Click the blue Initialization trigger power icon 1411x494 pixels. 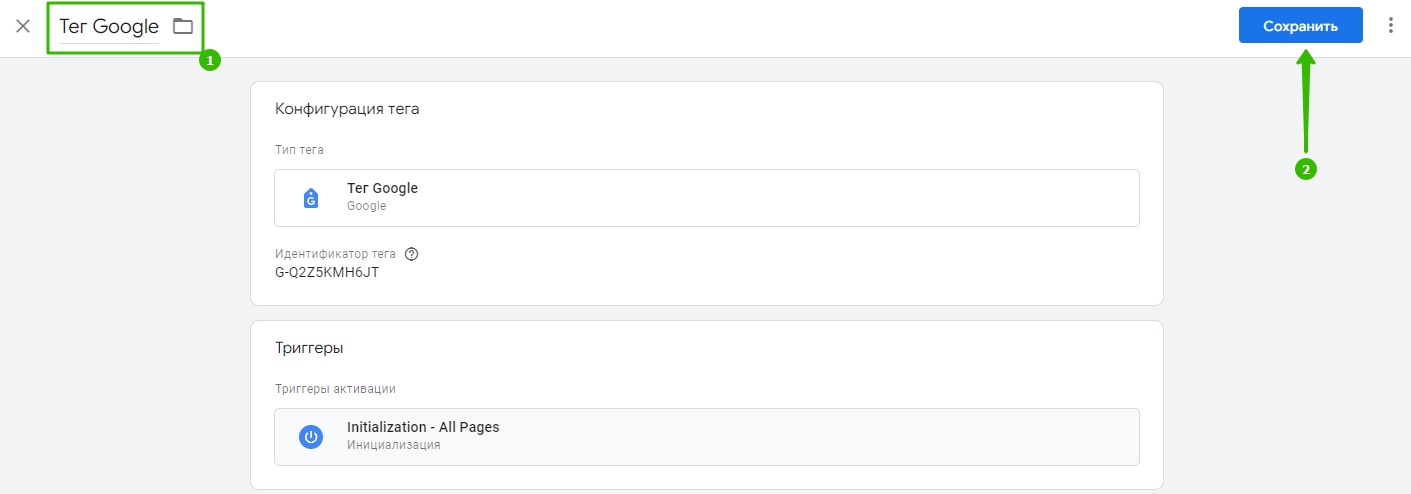(x=311, y=437)
